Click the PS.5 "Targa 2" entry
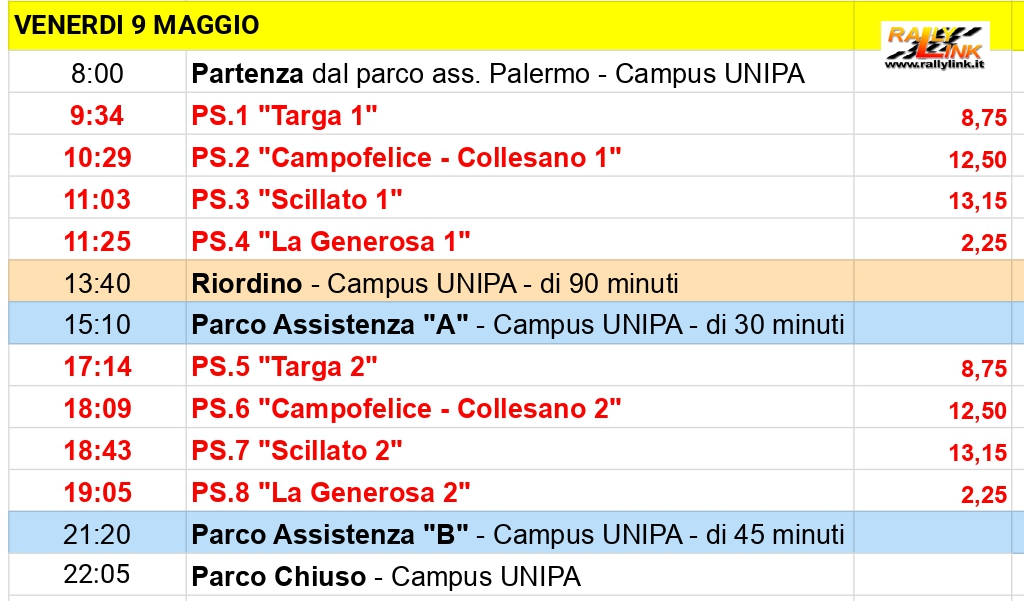Screen dimensions: 1024x601 click(x=284, y=366)
